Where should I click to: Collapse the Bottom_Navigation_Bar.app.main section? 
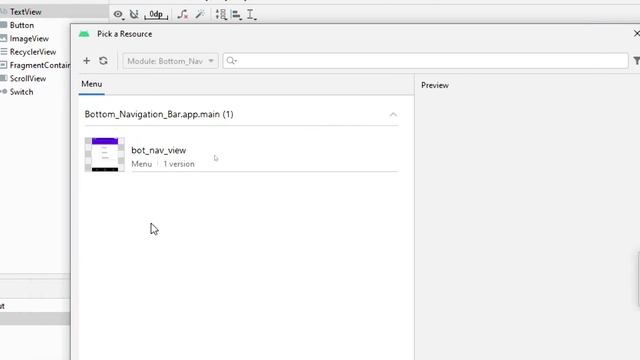[x=393, y=115]
